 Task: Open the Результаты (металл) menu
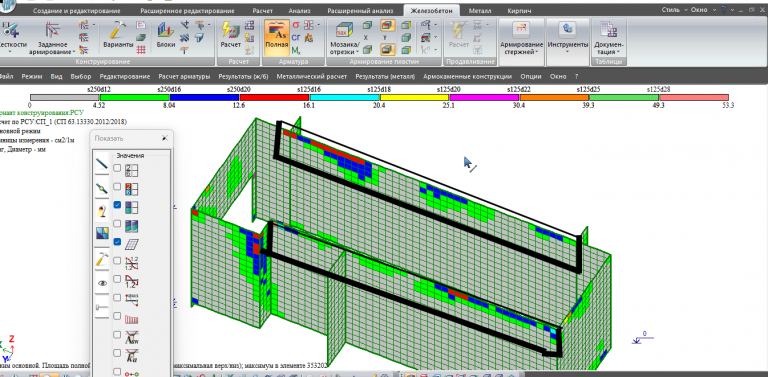(385, 76)
